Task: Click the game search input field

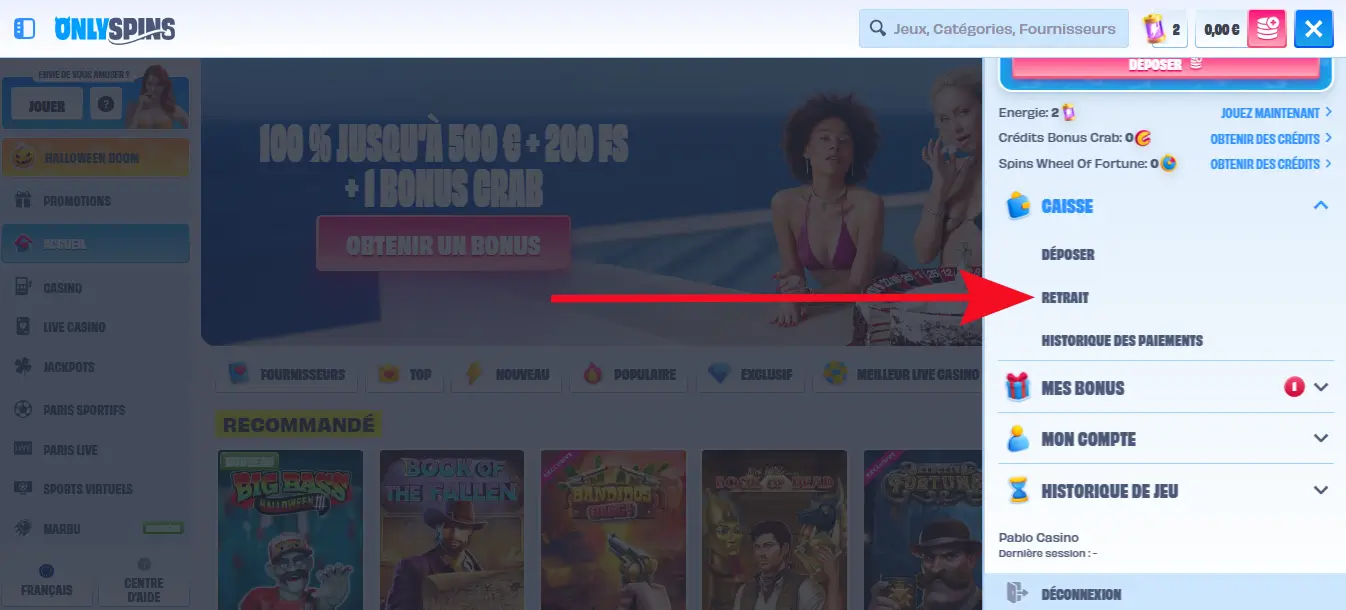Action: click(x=992, y=29)
